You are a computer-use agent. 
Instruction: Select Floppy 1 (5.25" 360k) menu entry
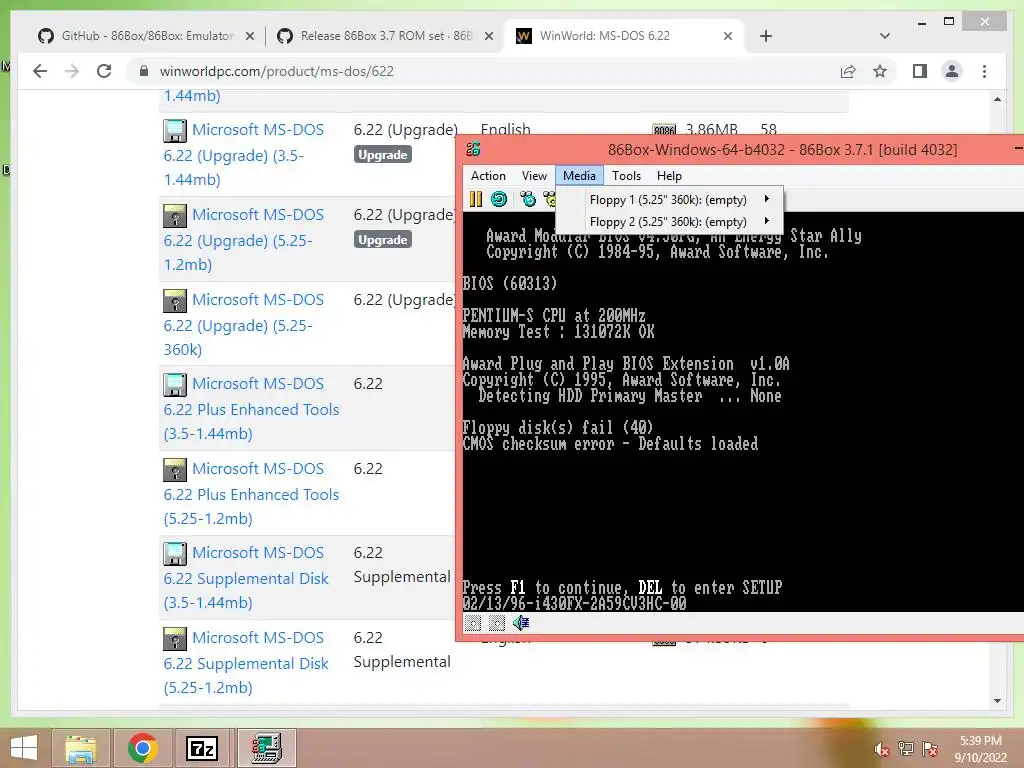click(669, 199)
